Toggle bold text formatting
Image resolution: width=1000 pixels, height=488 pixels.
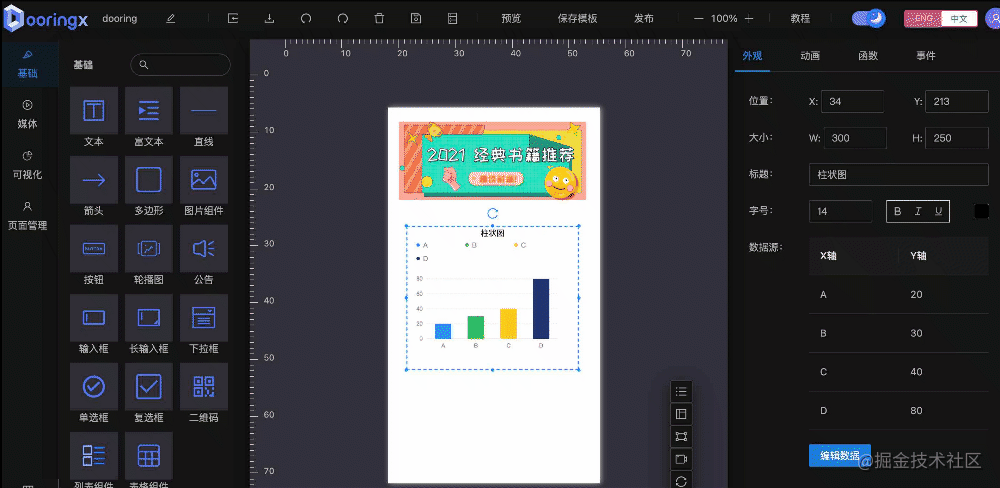[x=897, y=211]
